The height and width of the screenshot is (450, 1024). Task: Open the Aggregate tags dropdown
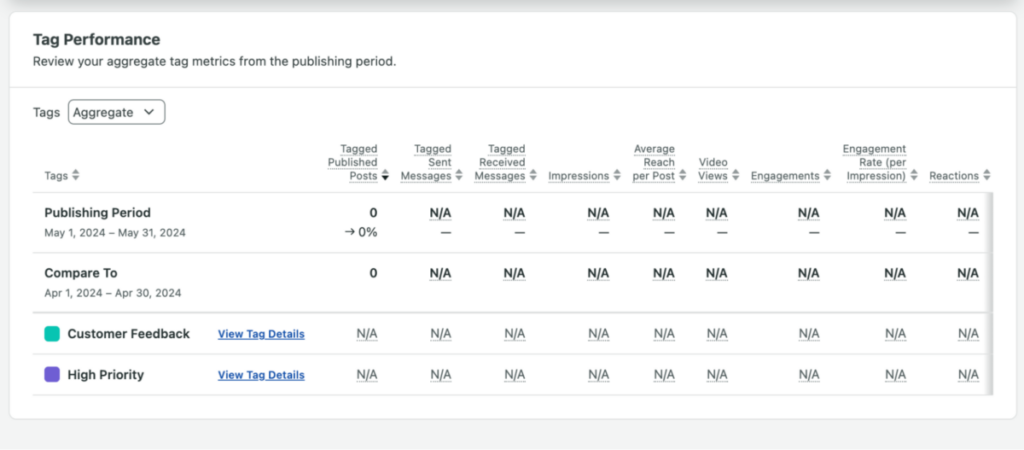click(x=117, y=112)
